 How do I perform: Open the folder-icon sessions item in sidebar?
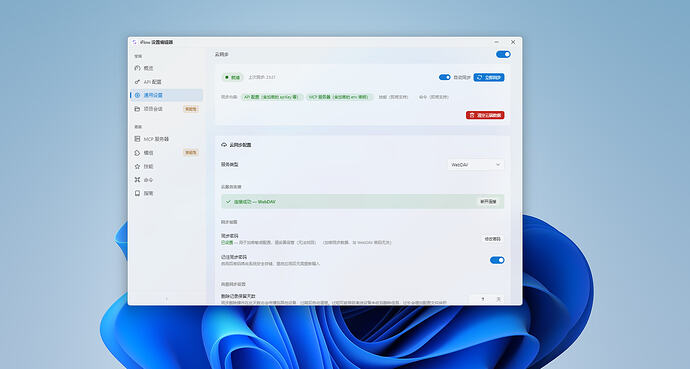(x=167, y=109)
